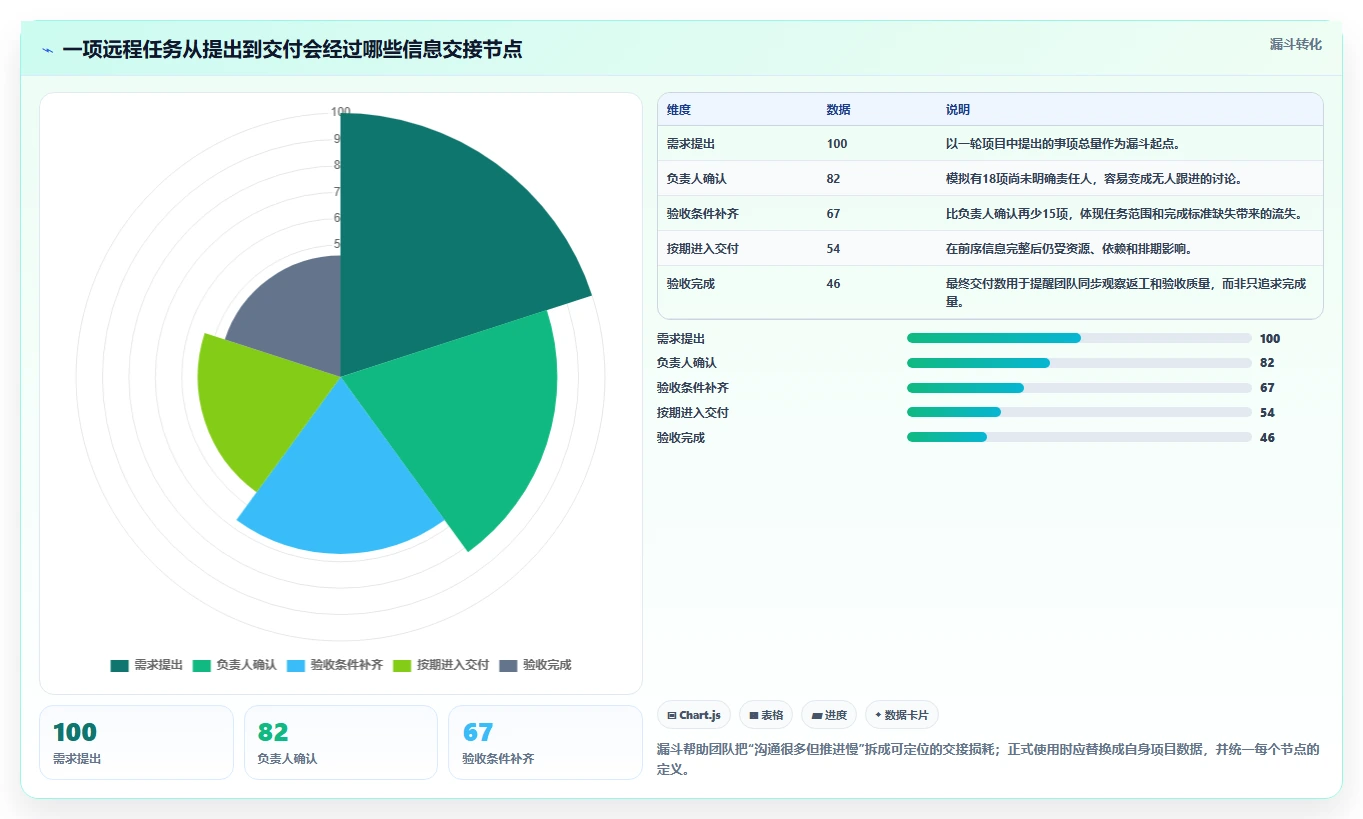Click the 需求提出 legend label text

tap(159, 665)
